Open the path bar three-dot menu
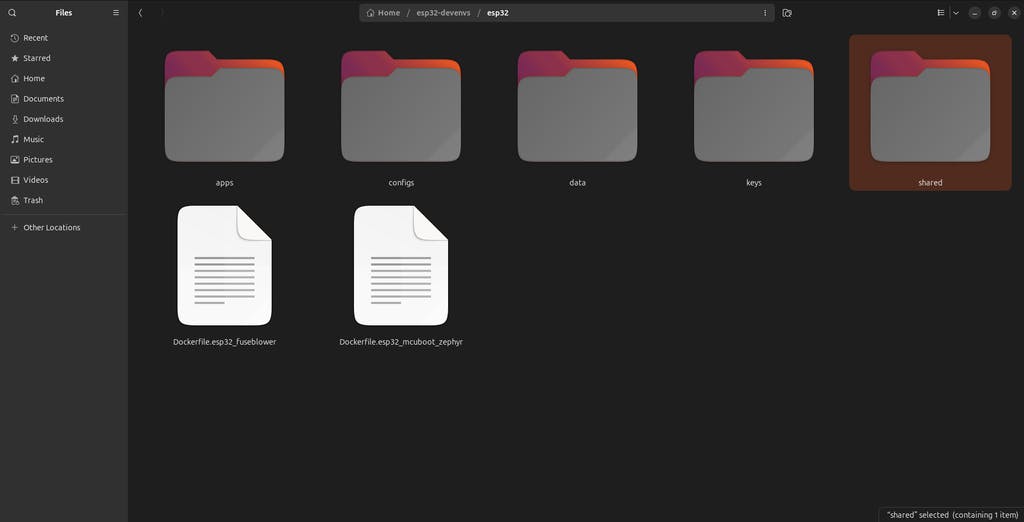Viewport: 1024px width, 522px height. tap(765, 12)
